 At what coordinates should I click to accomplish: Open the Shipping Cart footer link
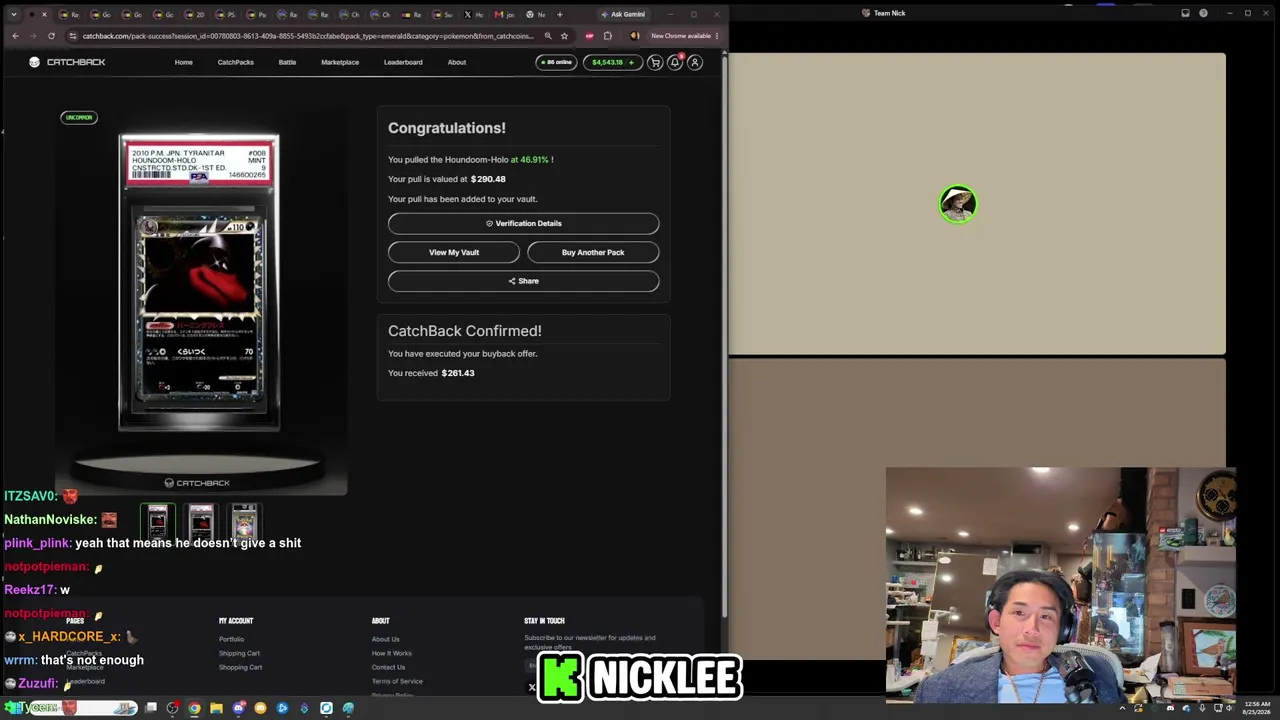[x=239, y=653]
